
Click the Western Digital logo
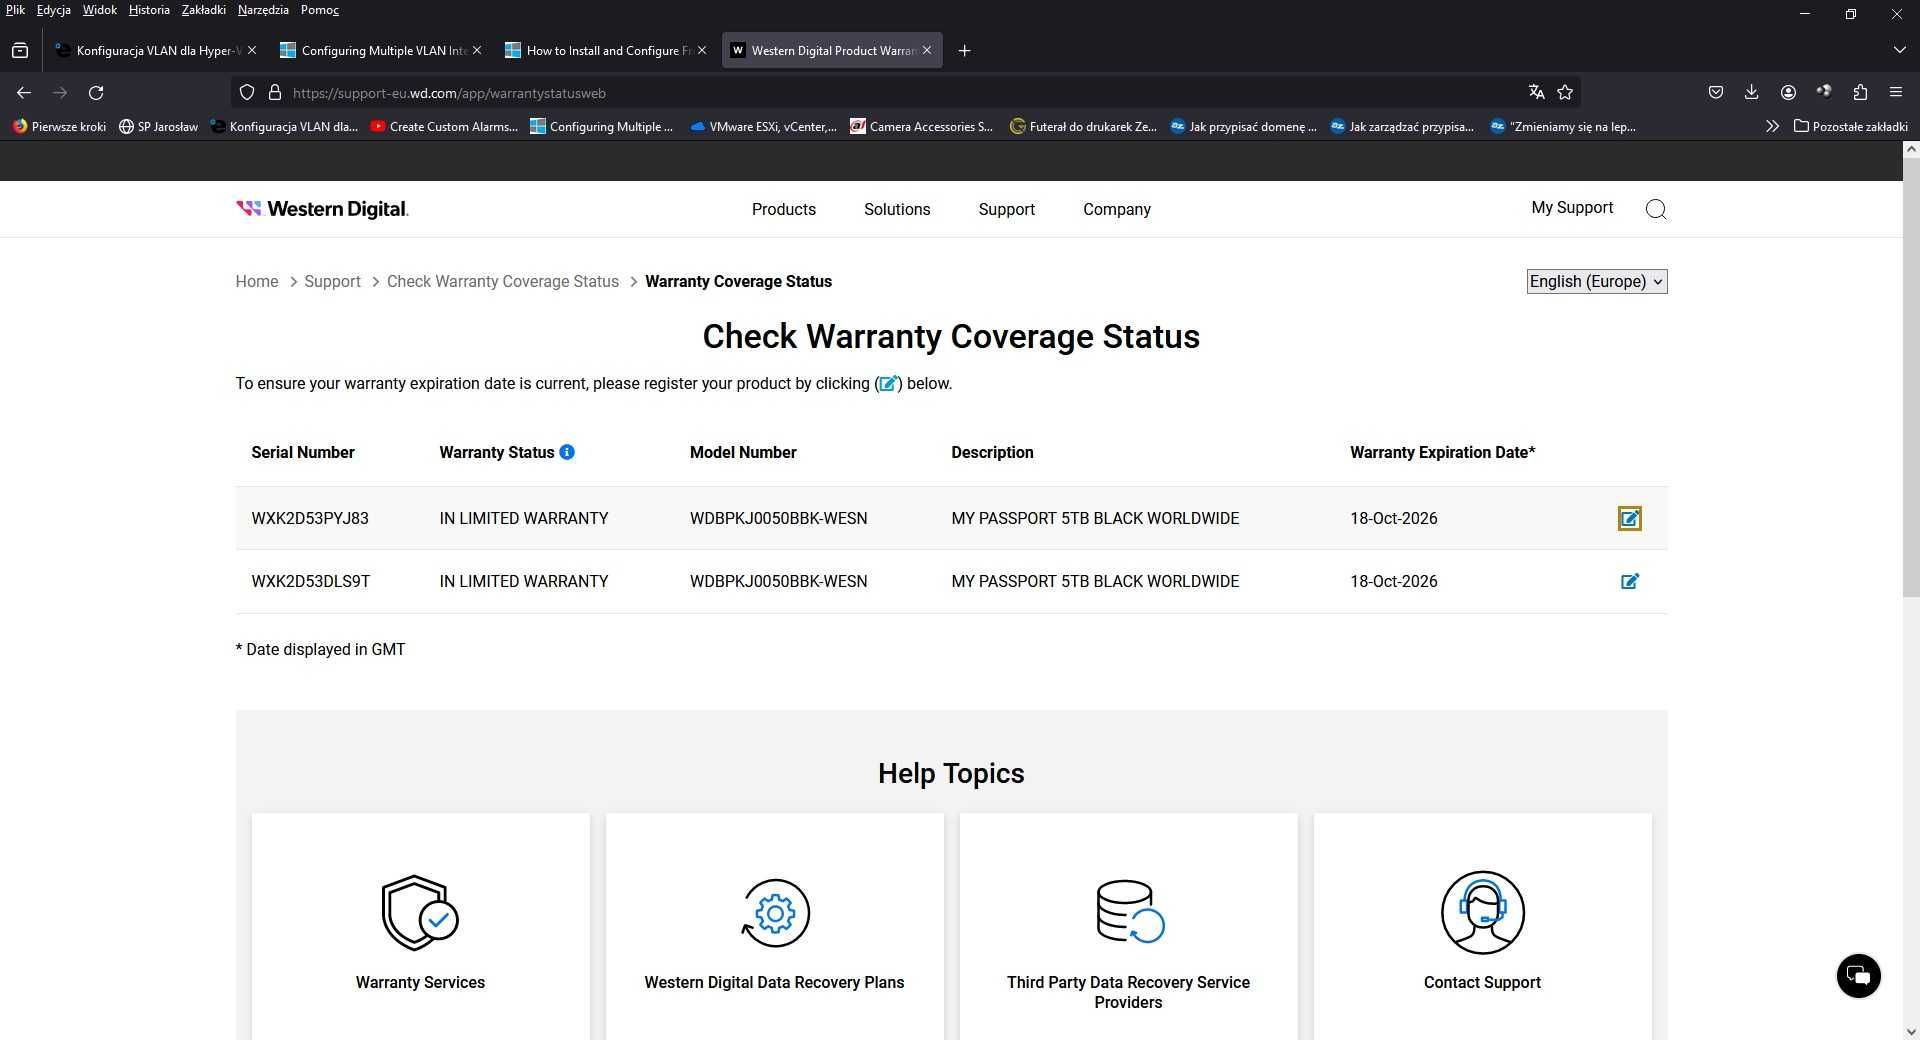coord(322,209)
